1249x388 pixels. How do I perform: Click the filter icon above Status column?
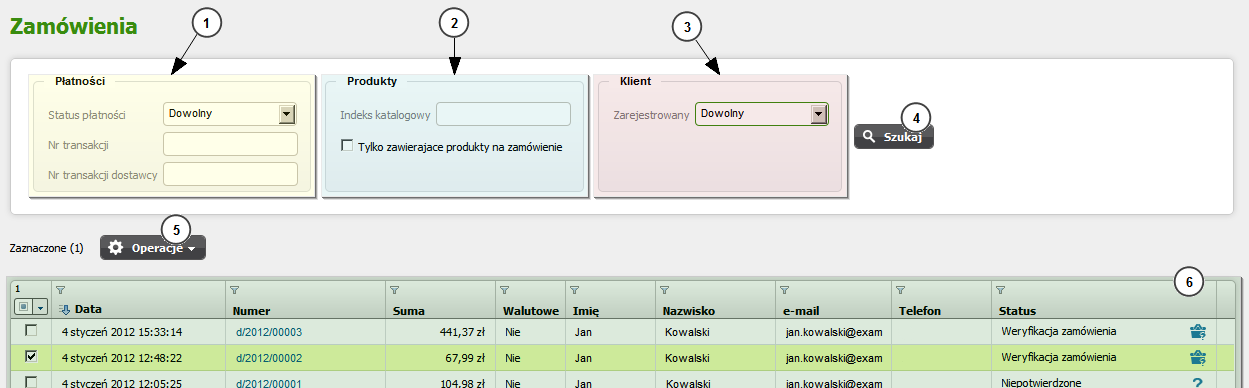1000,290
